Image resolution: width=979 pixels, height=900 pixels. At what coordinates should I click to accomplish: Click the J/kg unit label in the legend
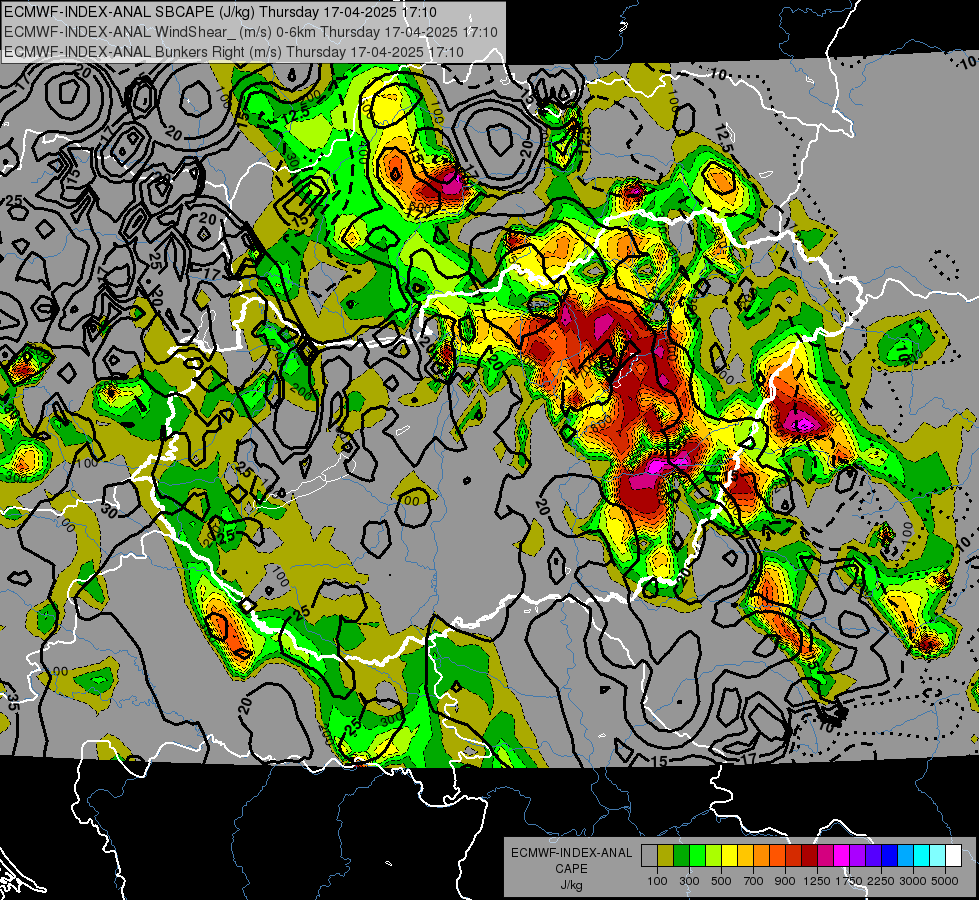pos(571,885)
